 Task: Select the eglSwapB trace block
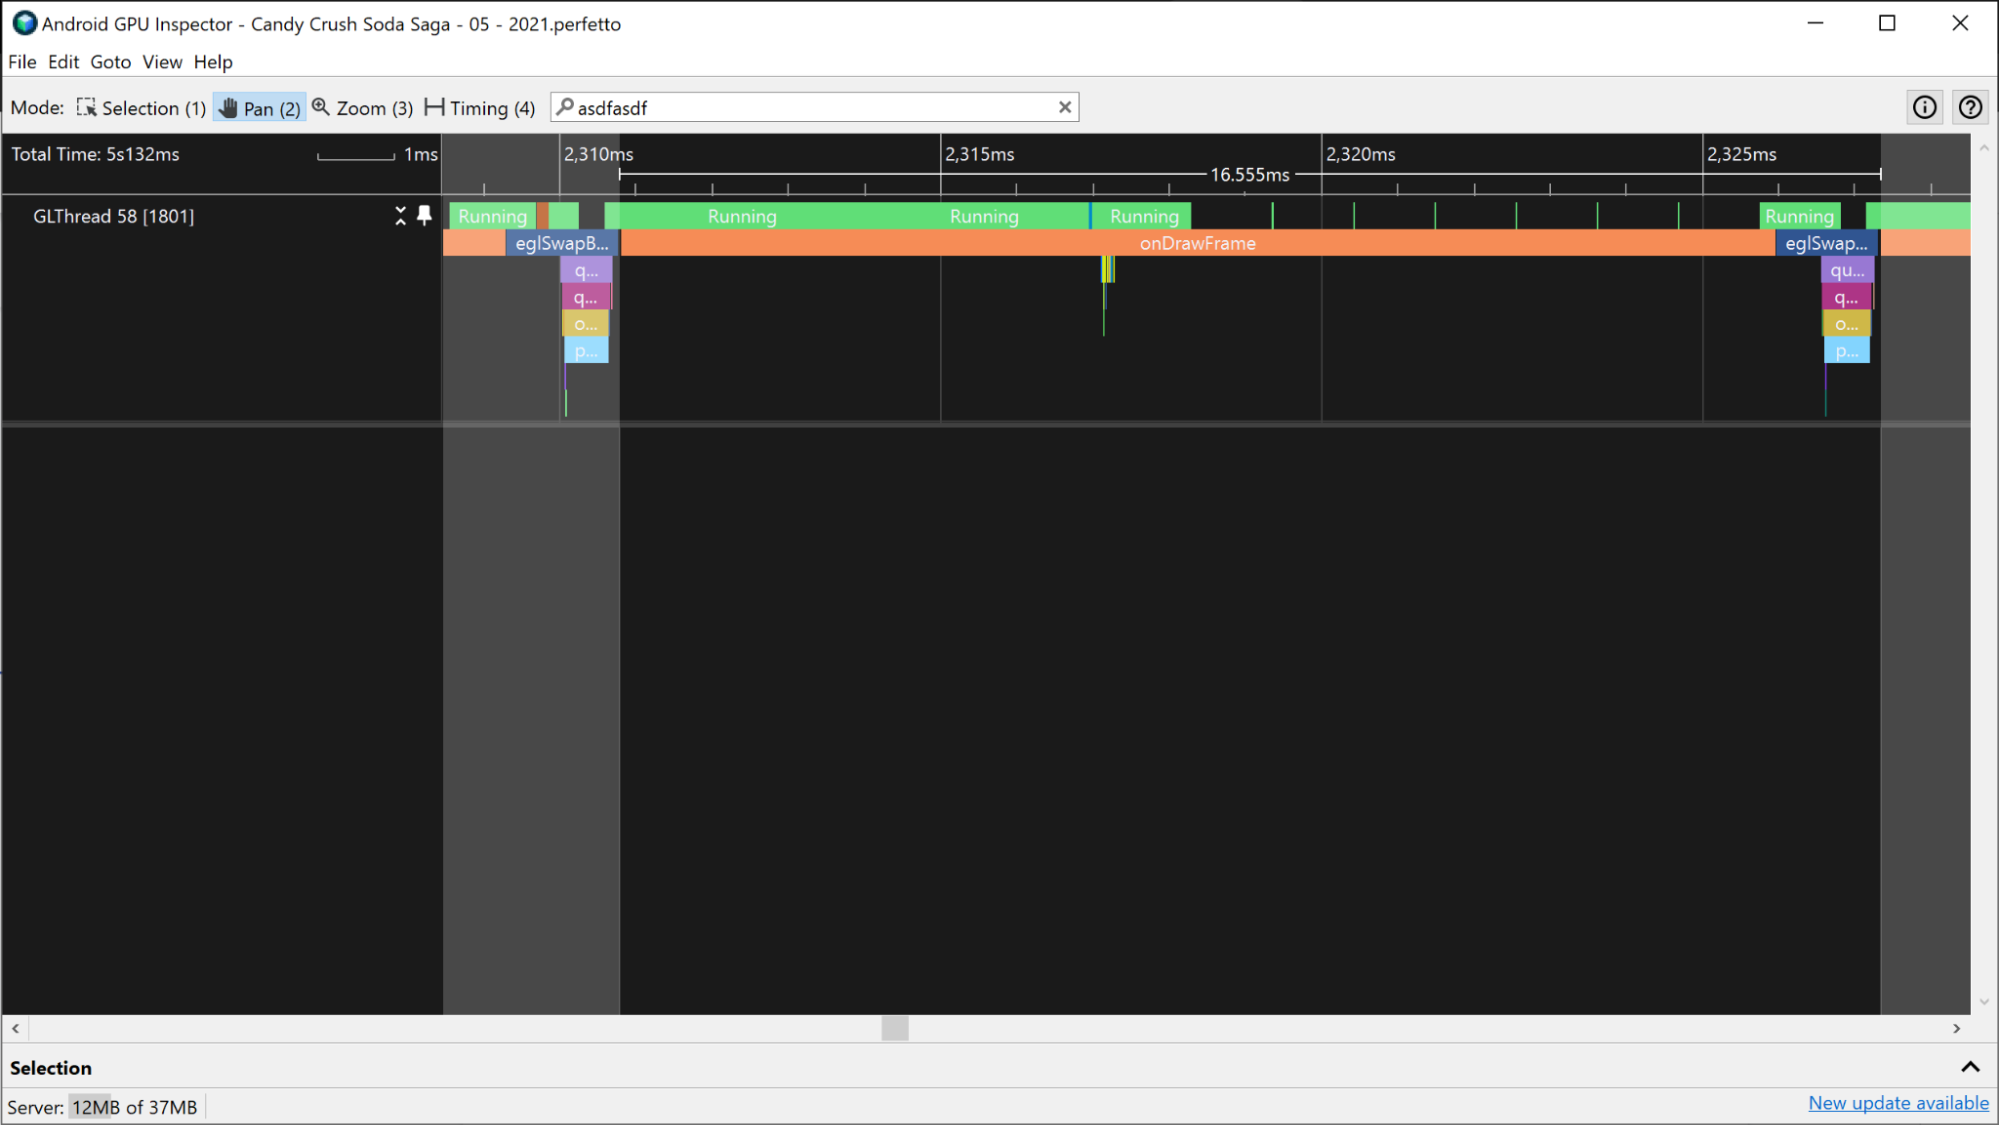coord(562,243)
